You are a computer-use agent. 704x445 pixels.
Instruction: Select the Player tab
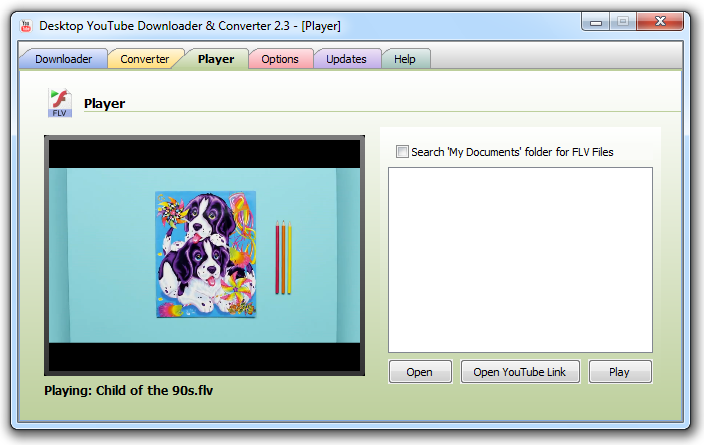216,59
